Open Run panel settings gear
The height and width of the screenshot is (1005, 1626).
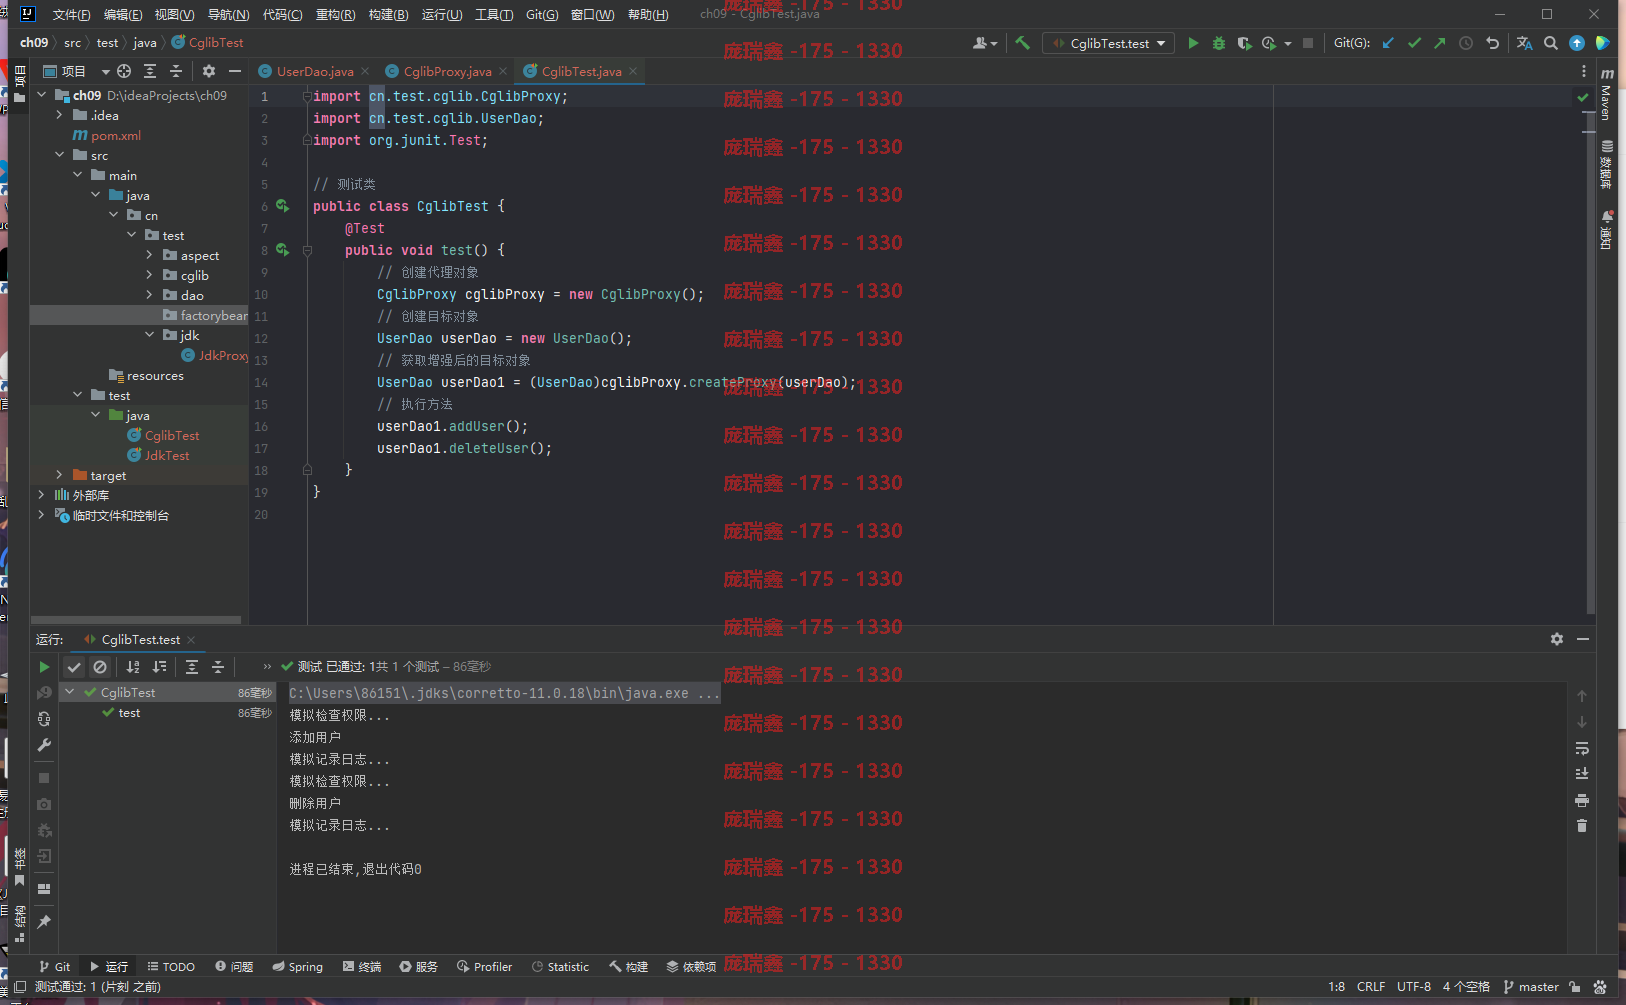(1557, 639)
